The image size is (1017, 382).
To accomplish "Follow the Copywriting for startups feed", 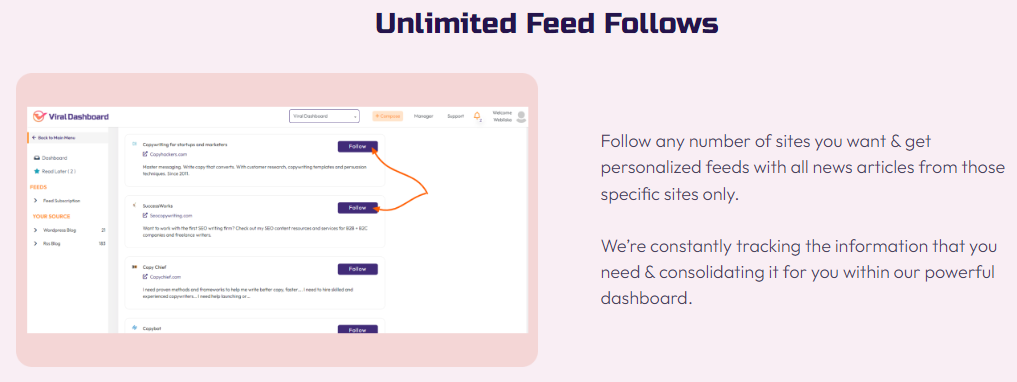I will click(x=357, y=147).
